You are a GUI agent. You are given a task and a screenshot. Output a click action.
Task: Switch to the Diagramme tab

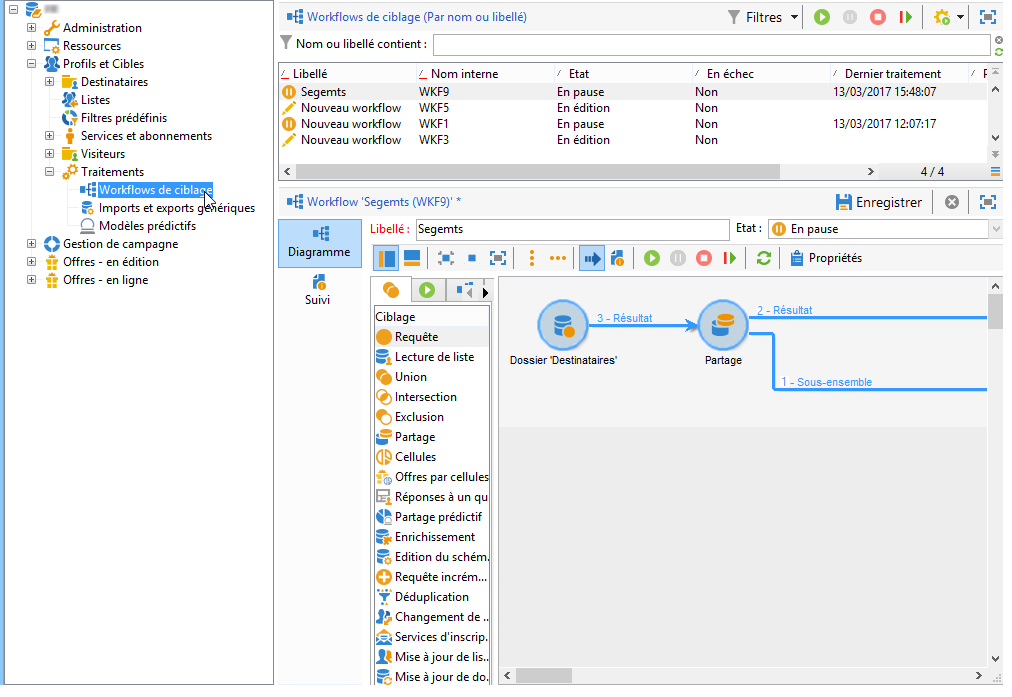(x=319, y=243)
